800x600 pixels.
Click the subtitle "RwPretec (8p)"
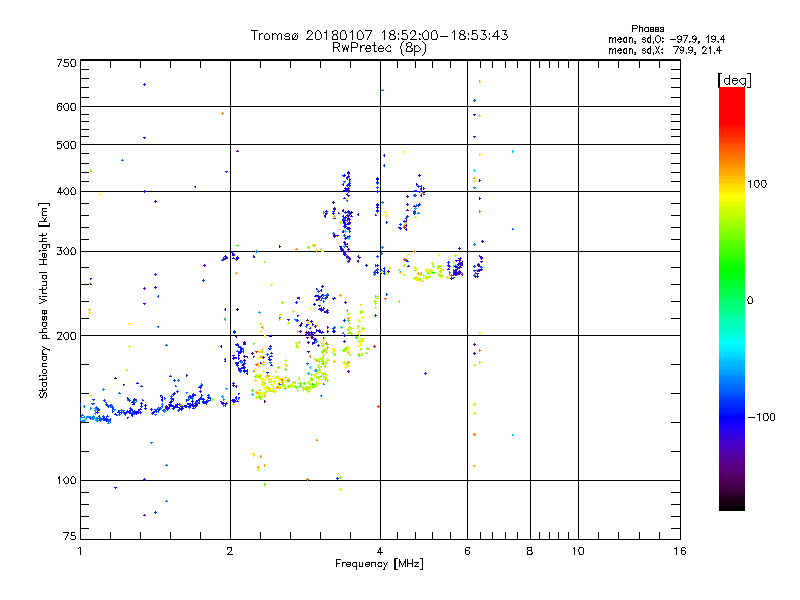point(379,48)
